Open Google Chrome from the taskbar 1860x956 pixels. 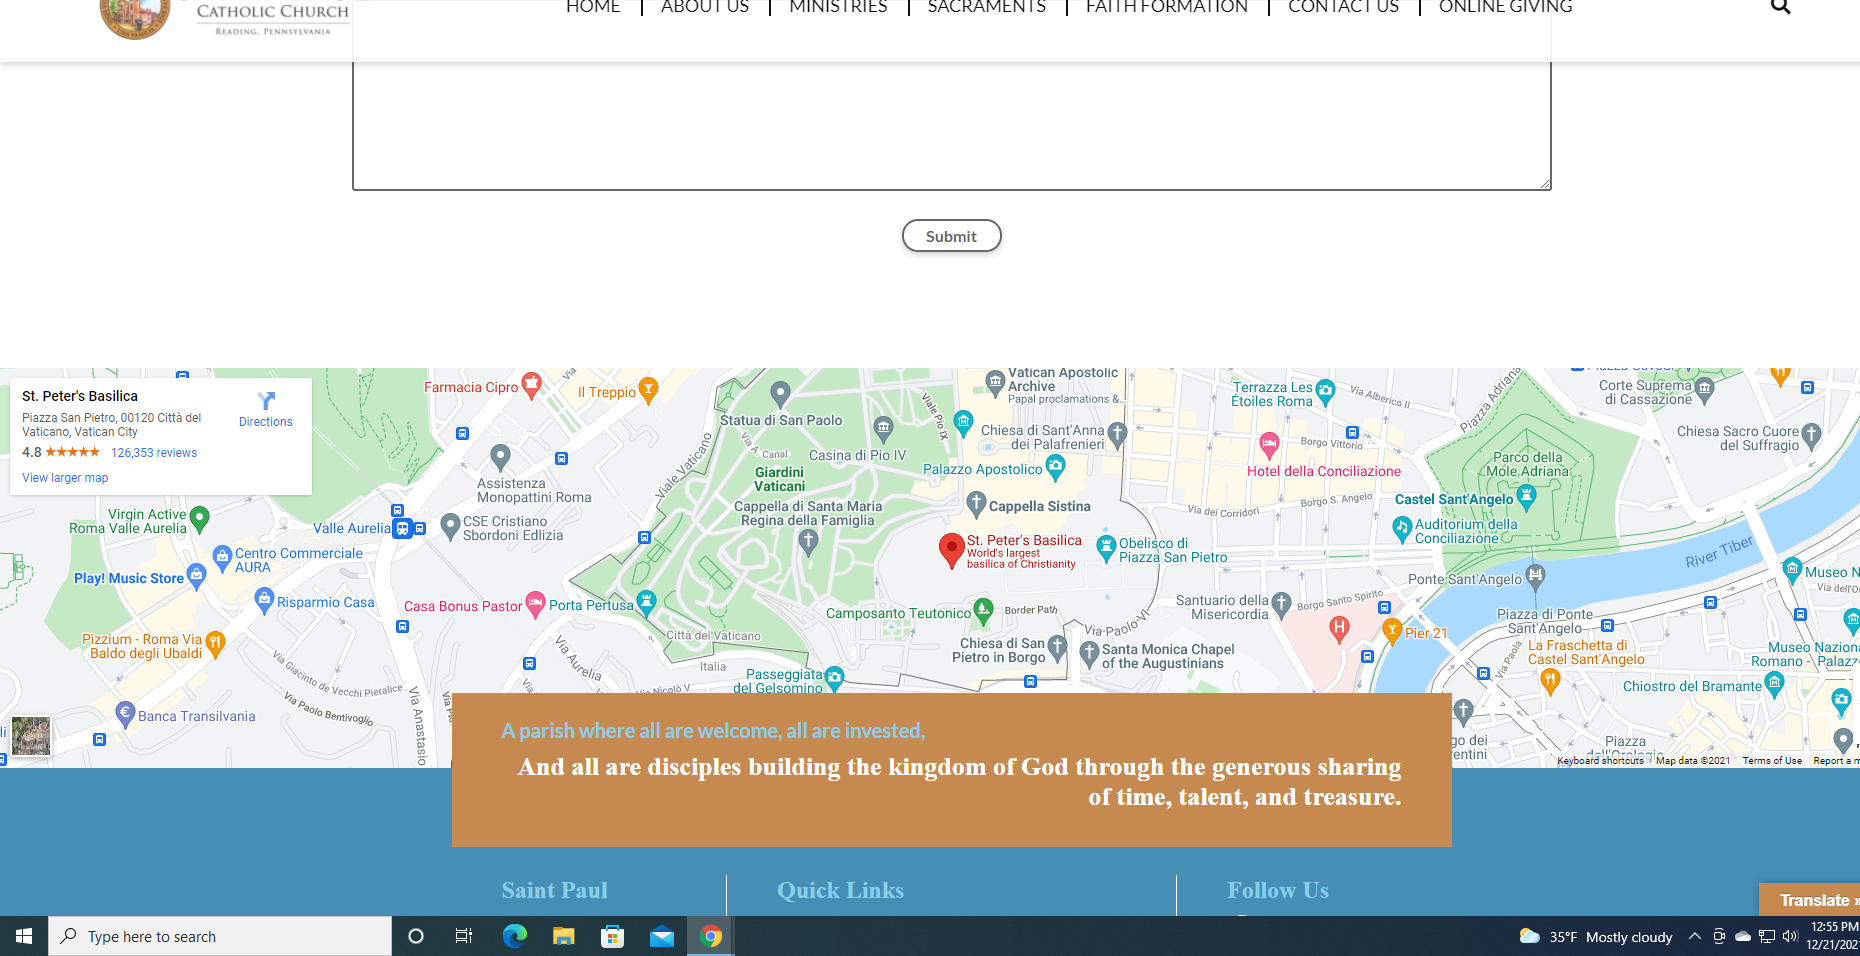click(711, 936)
